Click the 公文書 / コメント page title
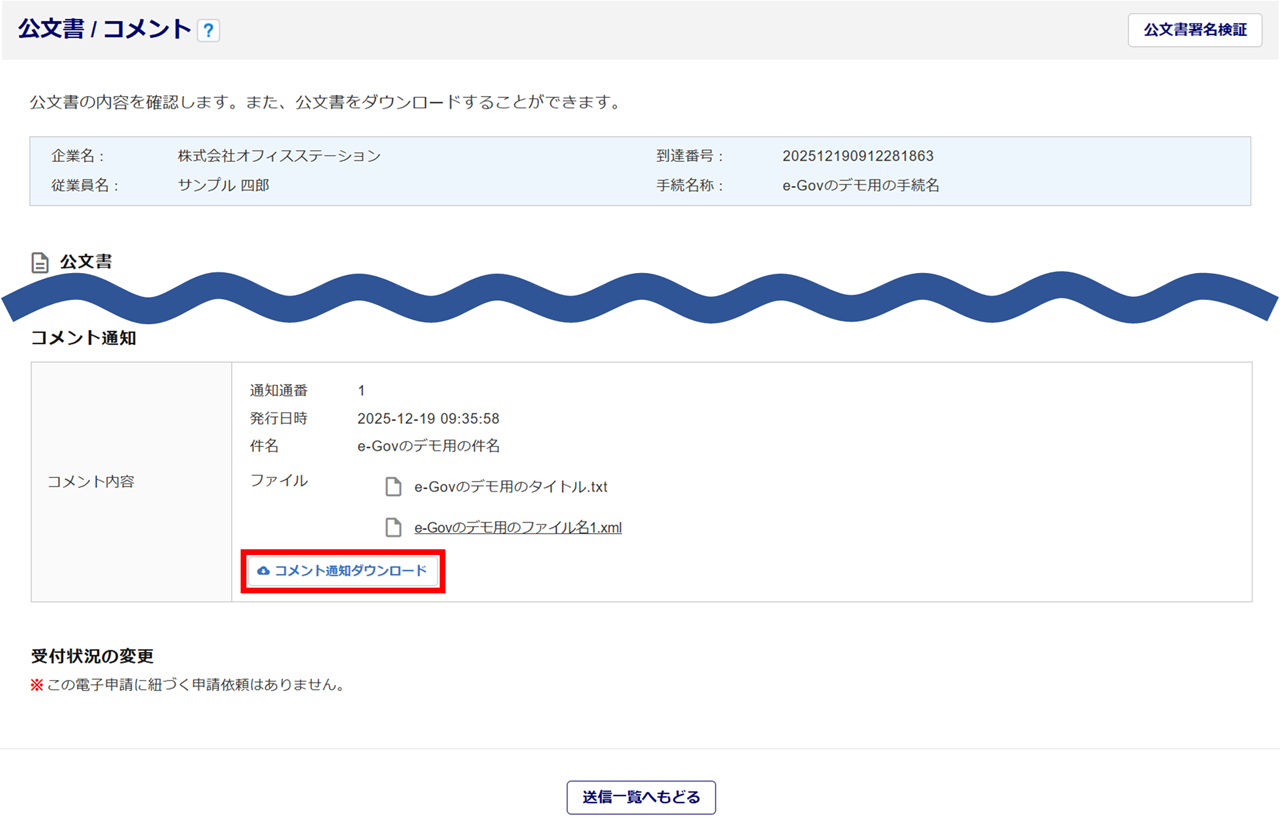 [x=104, y=29]
